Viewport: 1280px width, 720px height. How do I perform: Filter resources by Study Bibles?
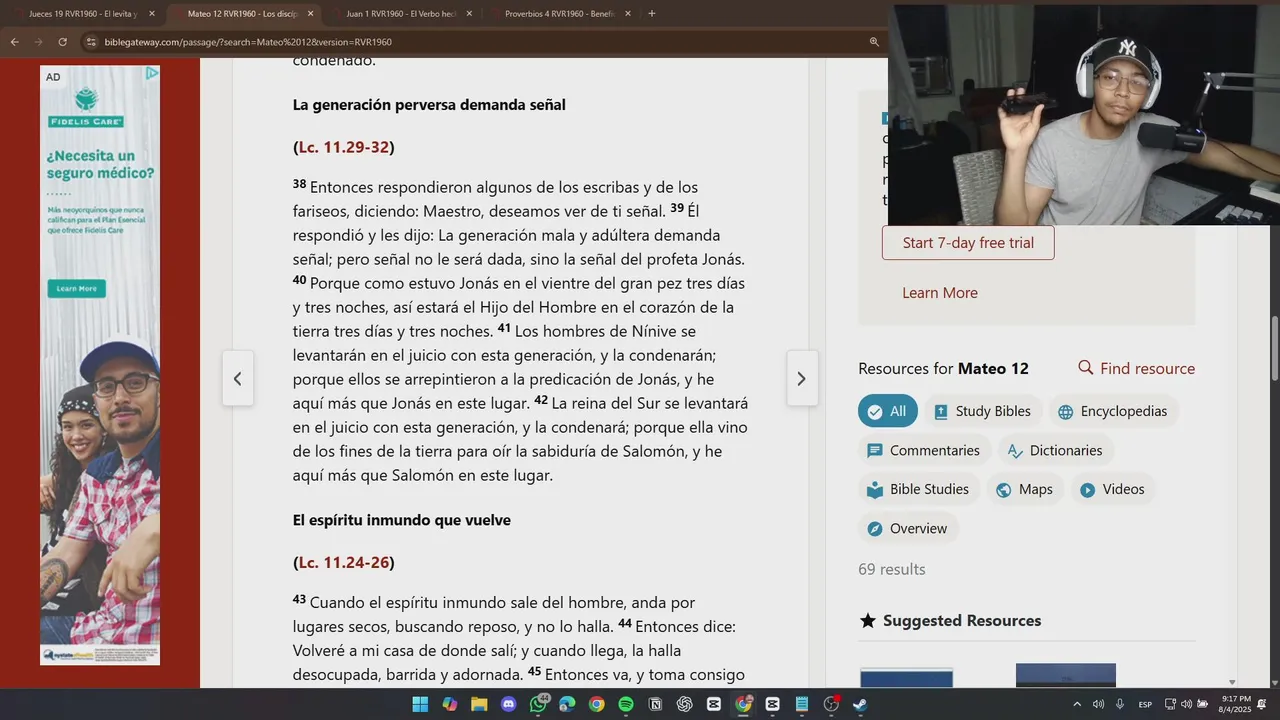click(983, 411)
